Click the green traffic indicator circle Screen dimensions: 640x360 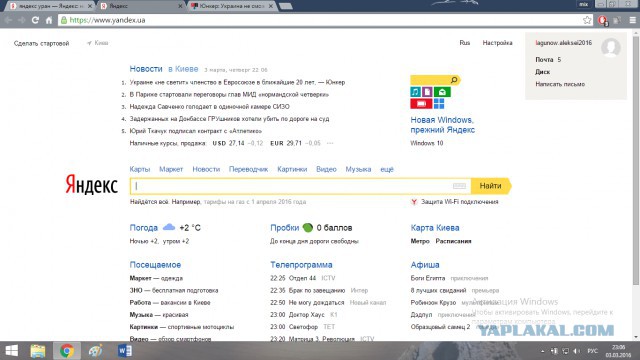pos(308,227)
